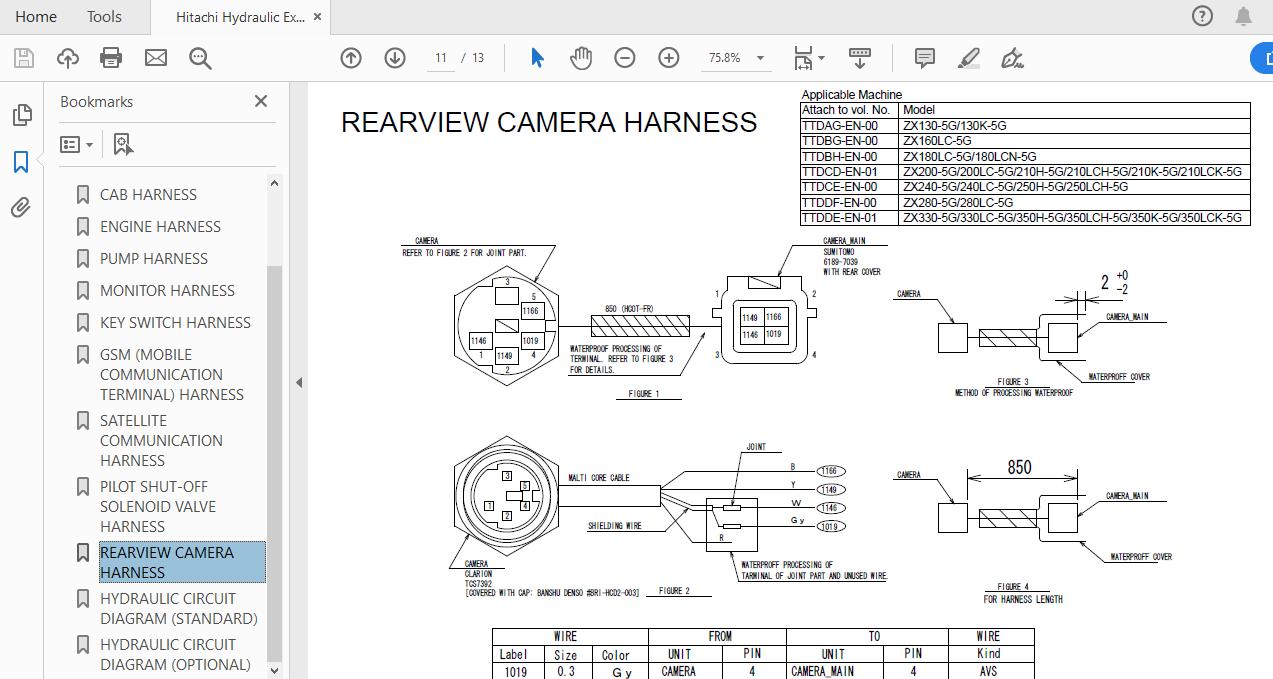The image size is (1273, 679).
Task: Open HYDRAULIC CIRCUIT DIAGRAM (OPTIONAL) bookmark
Action: point(175,654)
